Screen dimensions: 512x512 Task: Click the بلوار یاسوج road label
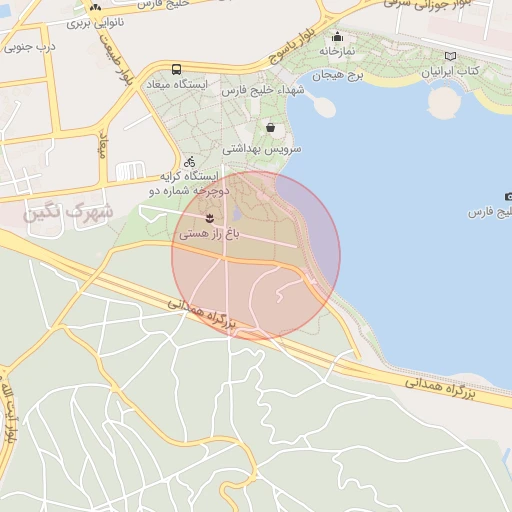(x=292, y=46)
